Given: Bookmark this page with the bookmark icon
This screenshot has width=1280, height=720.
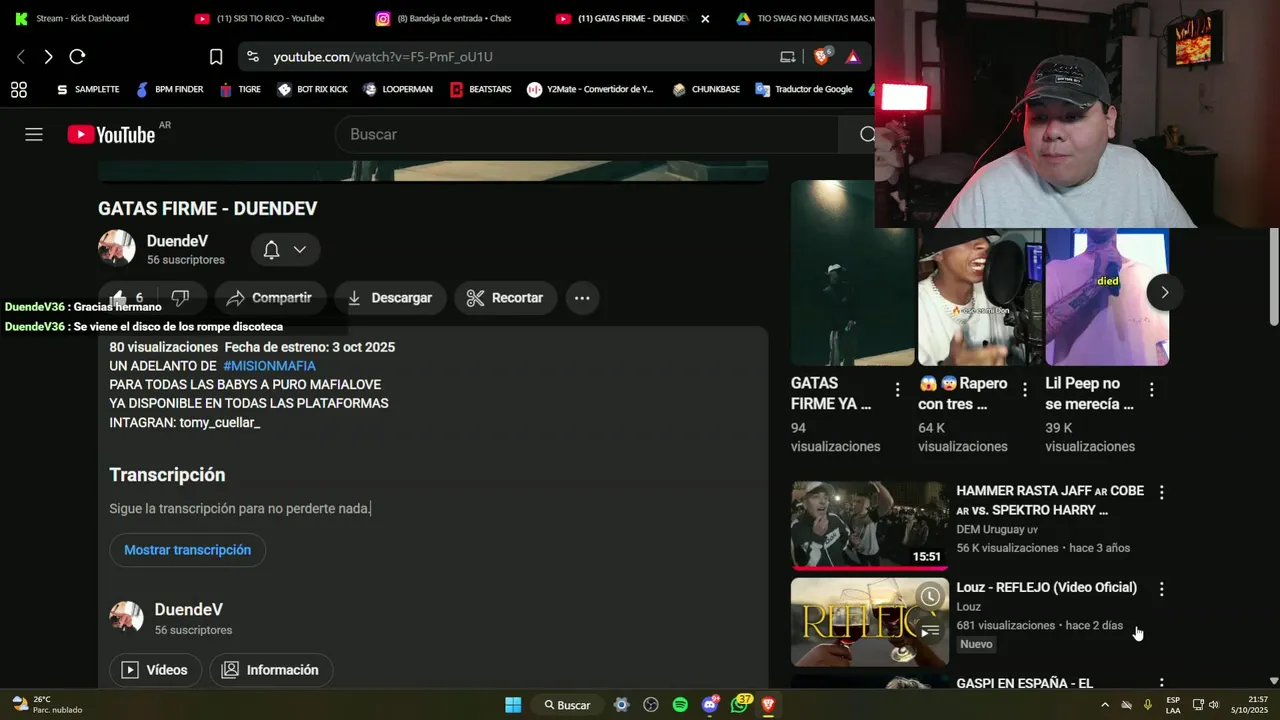Looking at the screenshot, I should 216,57.
